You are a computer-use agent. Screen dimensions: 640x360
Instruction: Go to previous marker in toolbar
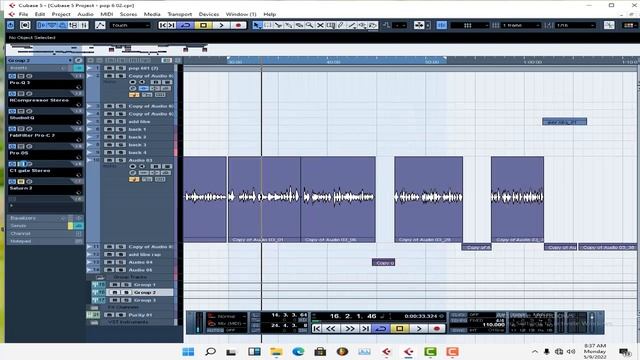(x=163, y=25)
